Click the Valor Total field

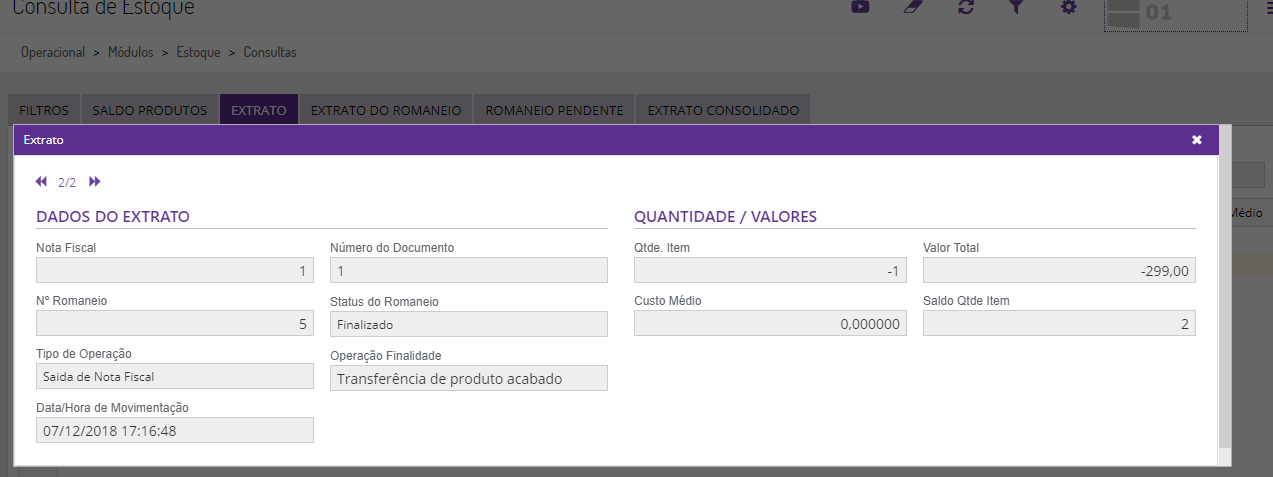coord(1059,271)
